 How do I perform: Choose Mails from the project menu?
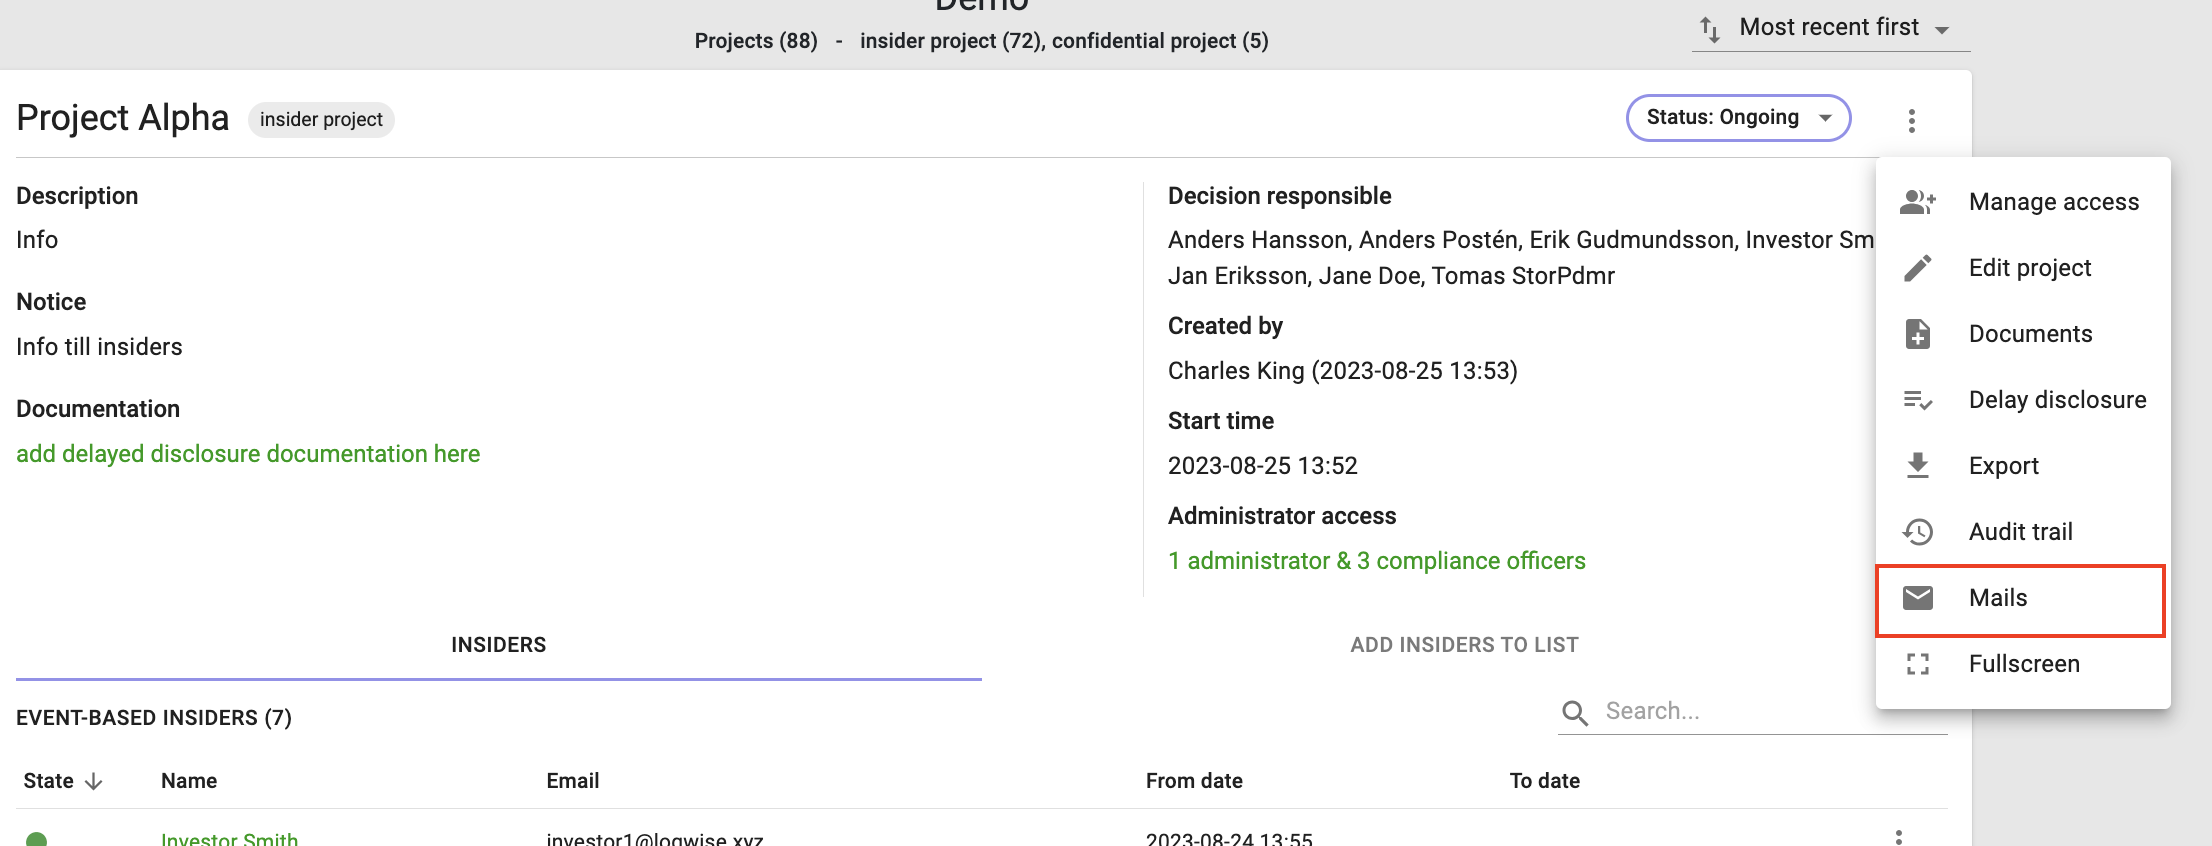2021,599
